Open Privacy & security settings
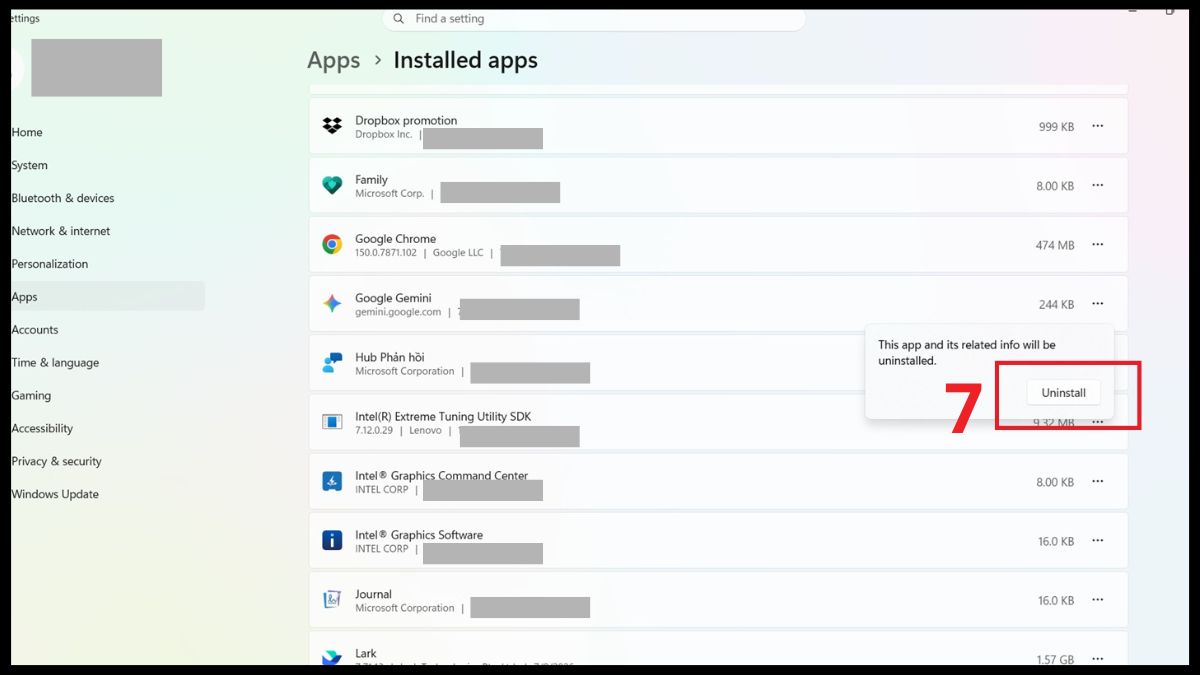 click(56, 461)
